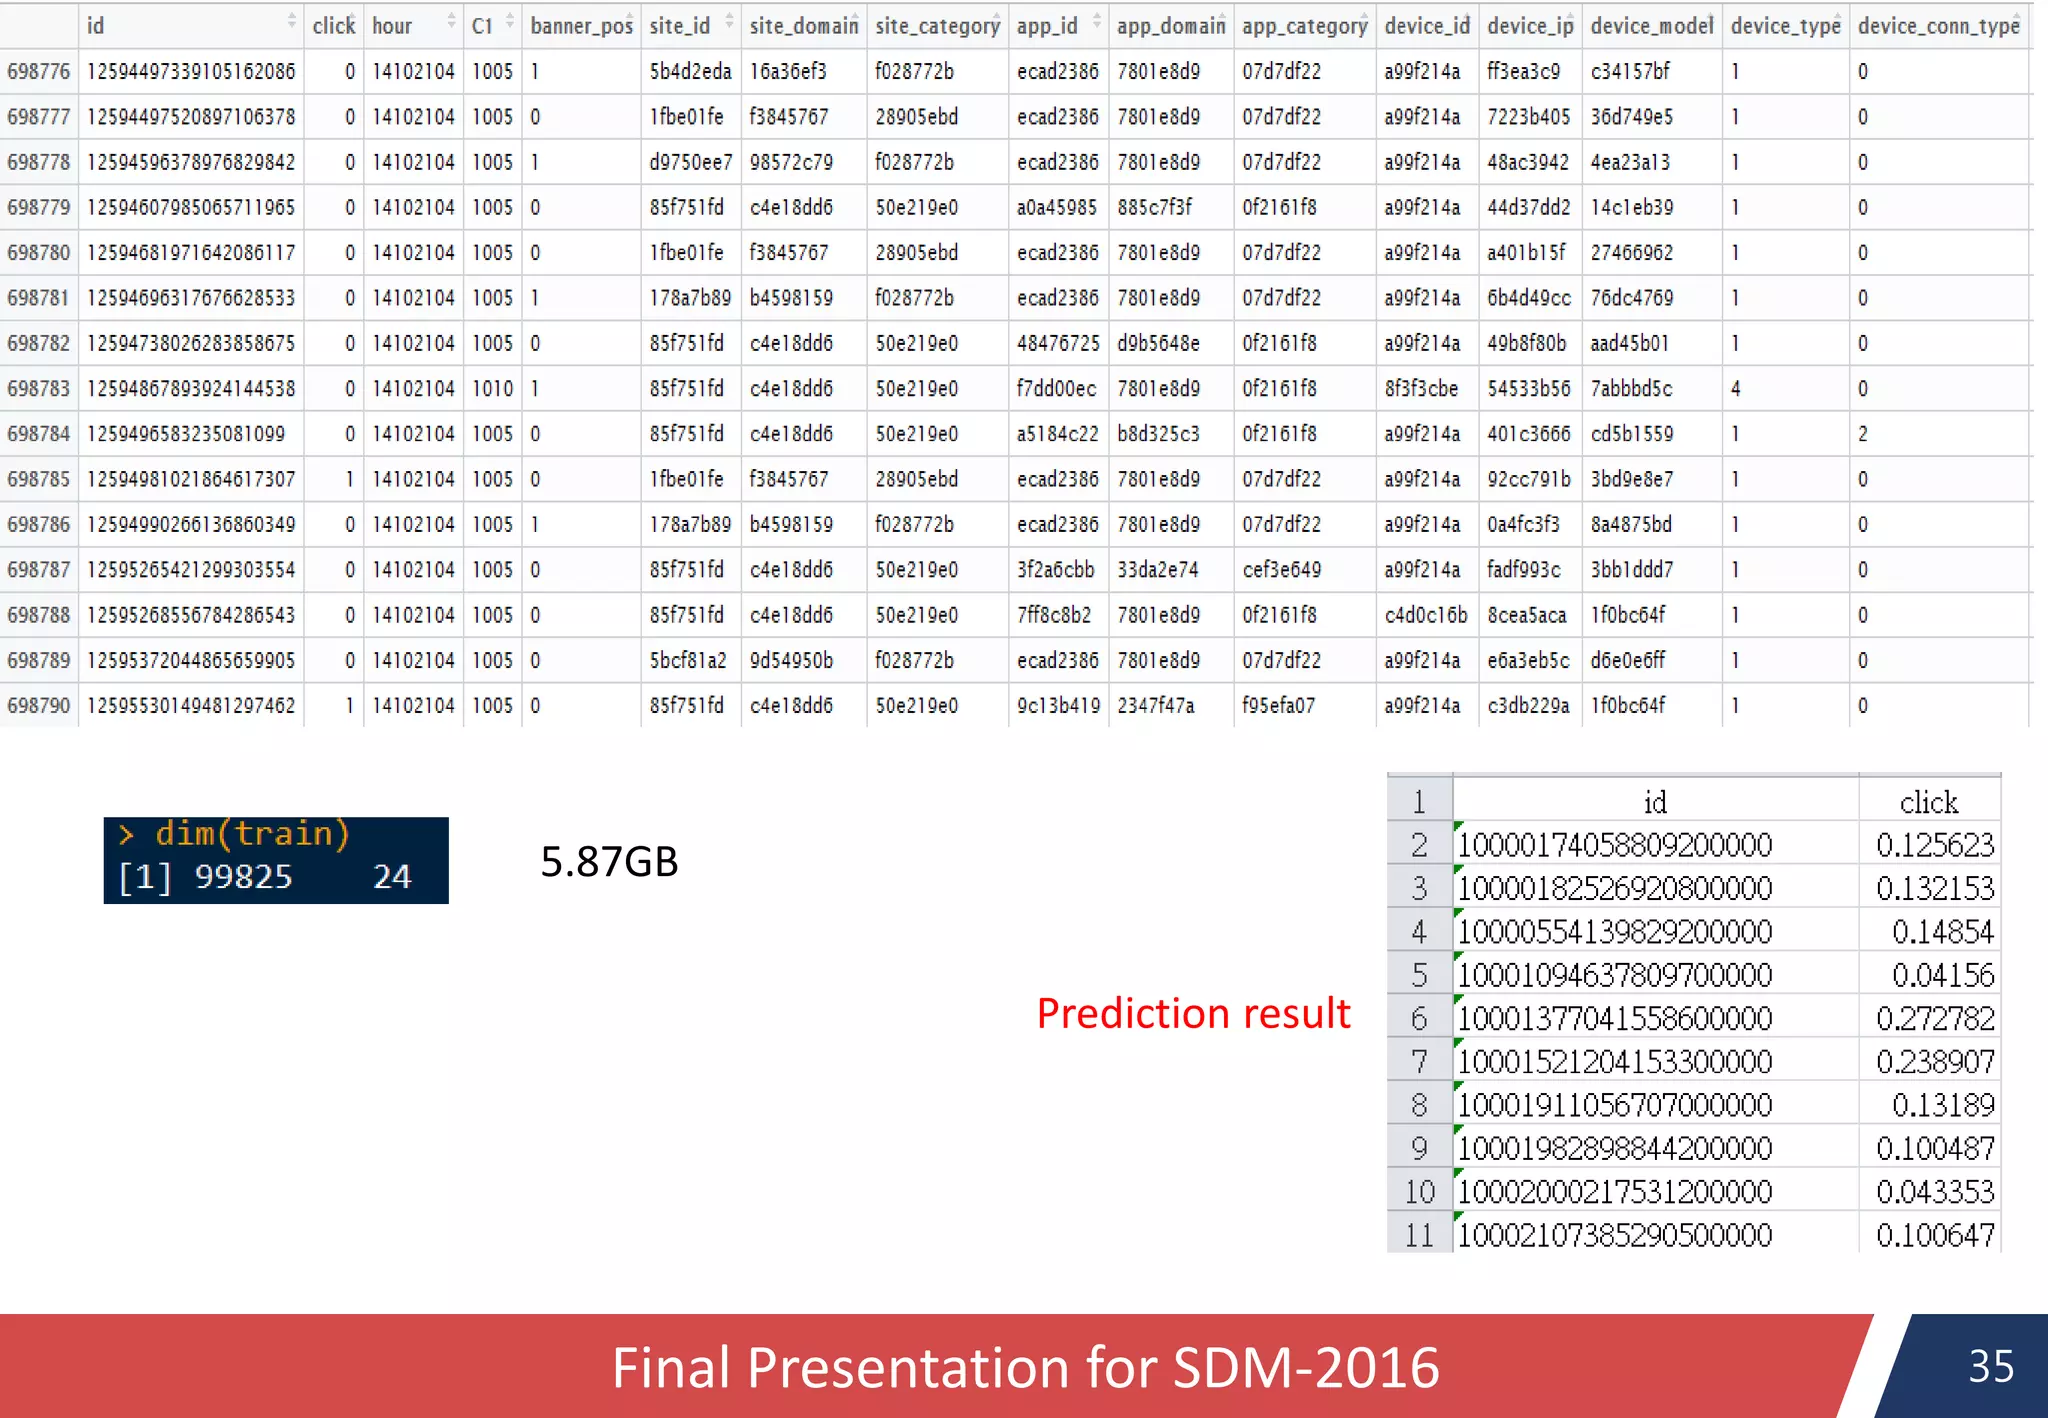Sort by the hour column header

coord(413,26)
